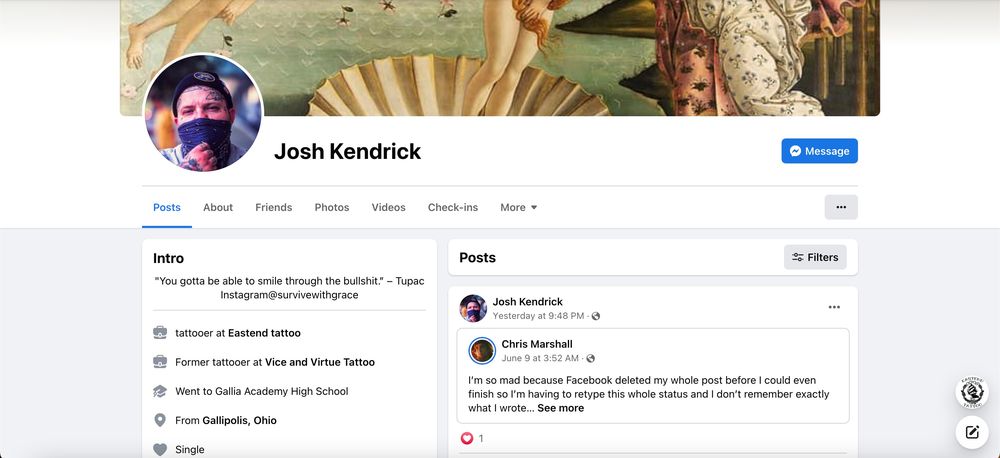Viewport: 1000px width, 458px height.
Task: Click Josh Kendrick's small post avatar
Action: point(473,308)
